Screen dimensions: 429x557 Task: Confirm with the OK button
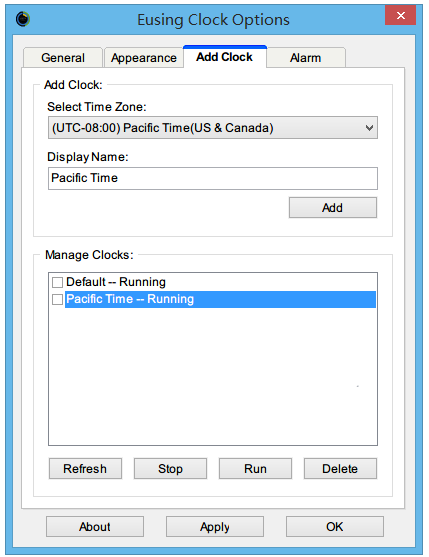pyautogui.click(x=335, y=526)
